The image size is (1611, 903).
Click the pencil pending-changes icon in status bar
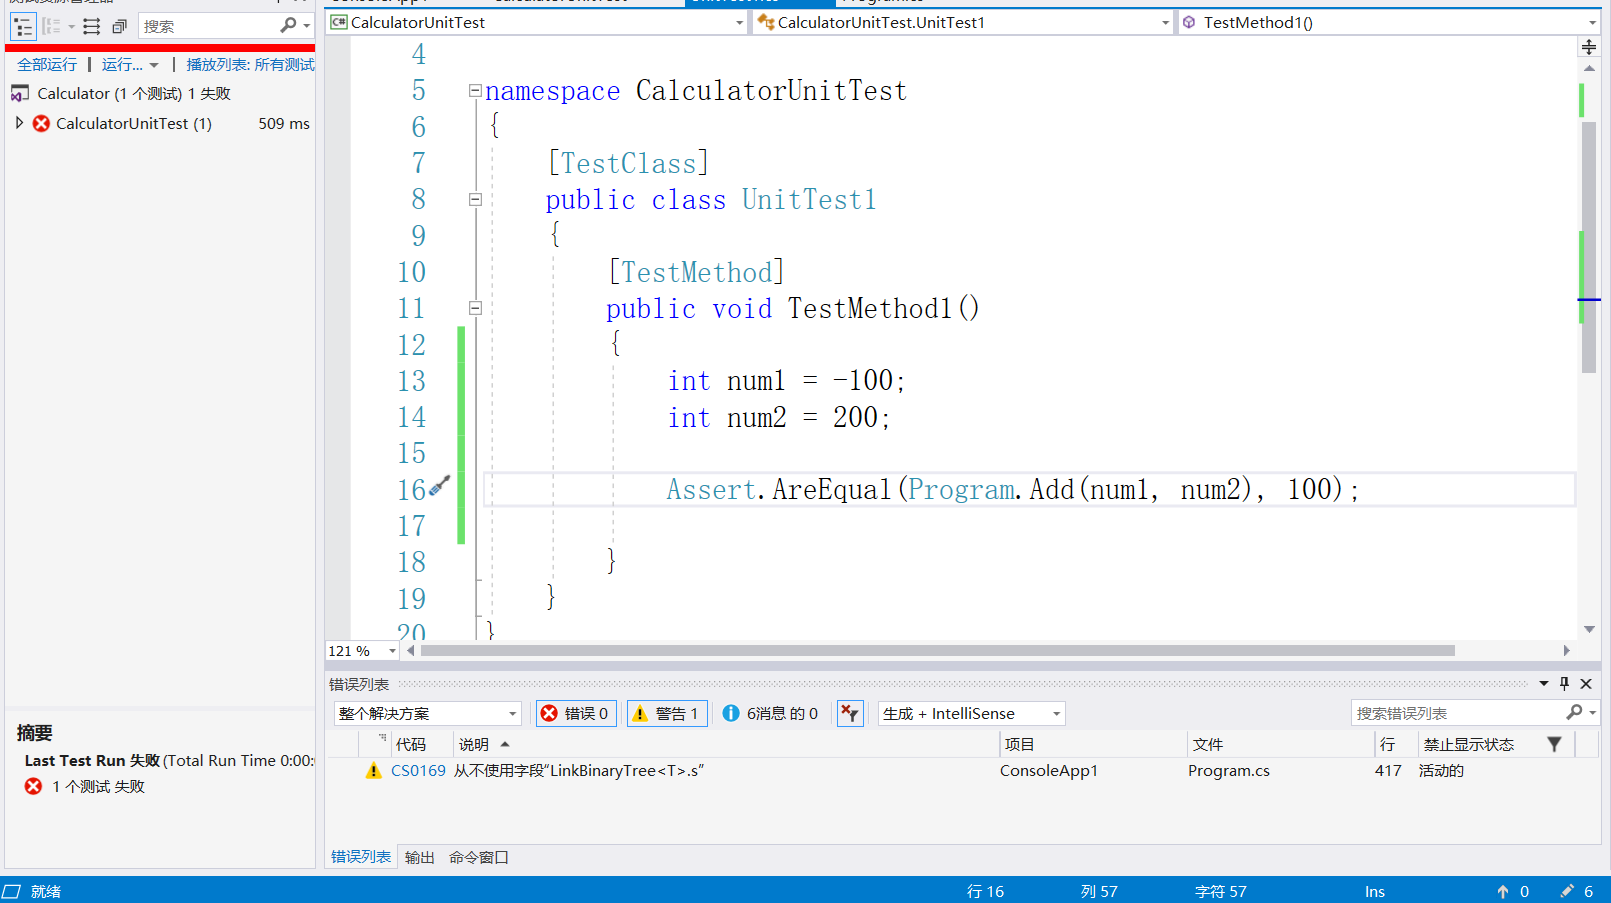(x=1567, y=891)
